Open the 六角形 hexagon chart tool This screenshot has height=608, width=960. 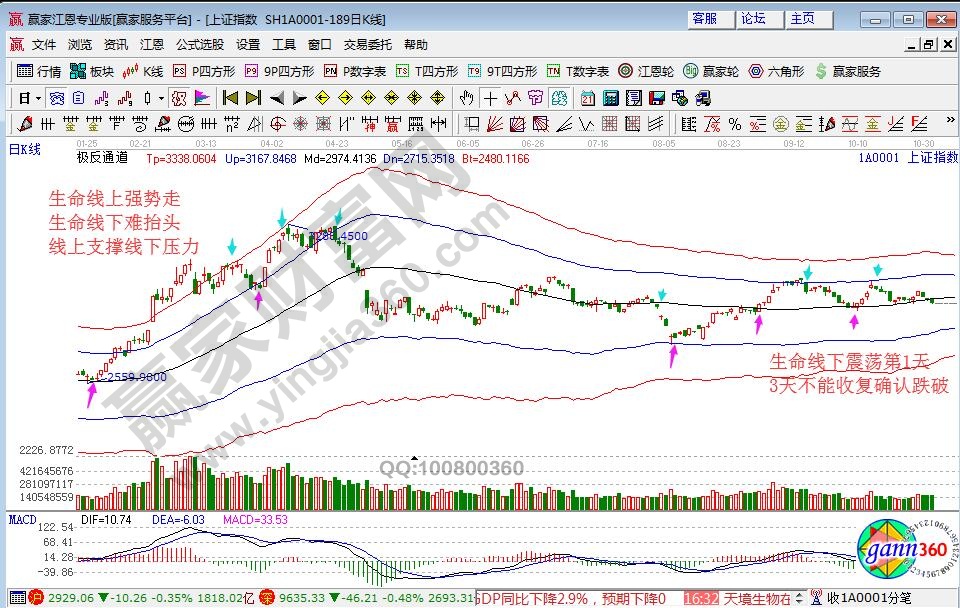click(x=776, y=71)
